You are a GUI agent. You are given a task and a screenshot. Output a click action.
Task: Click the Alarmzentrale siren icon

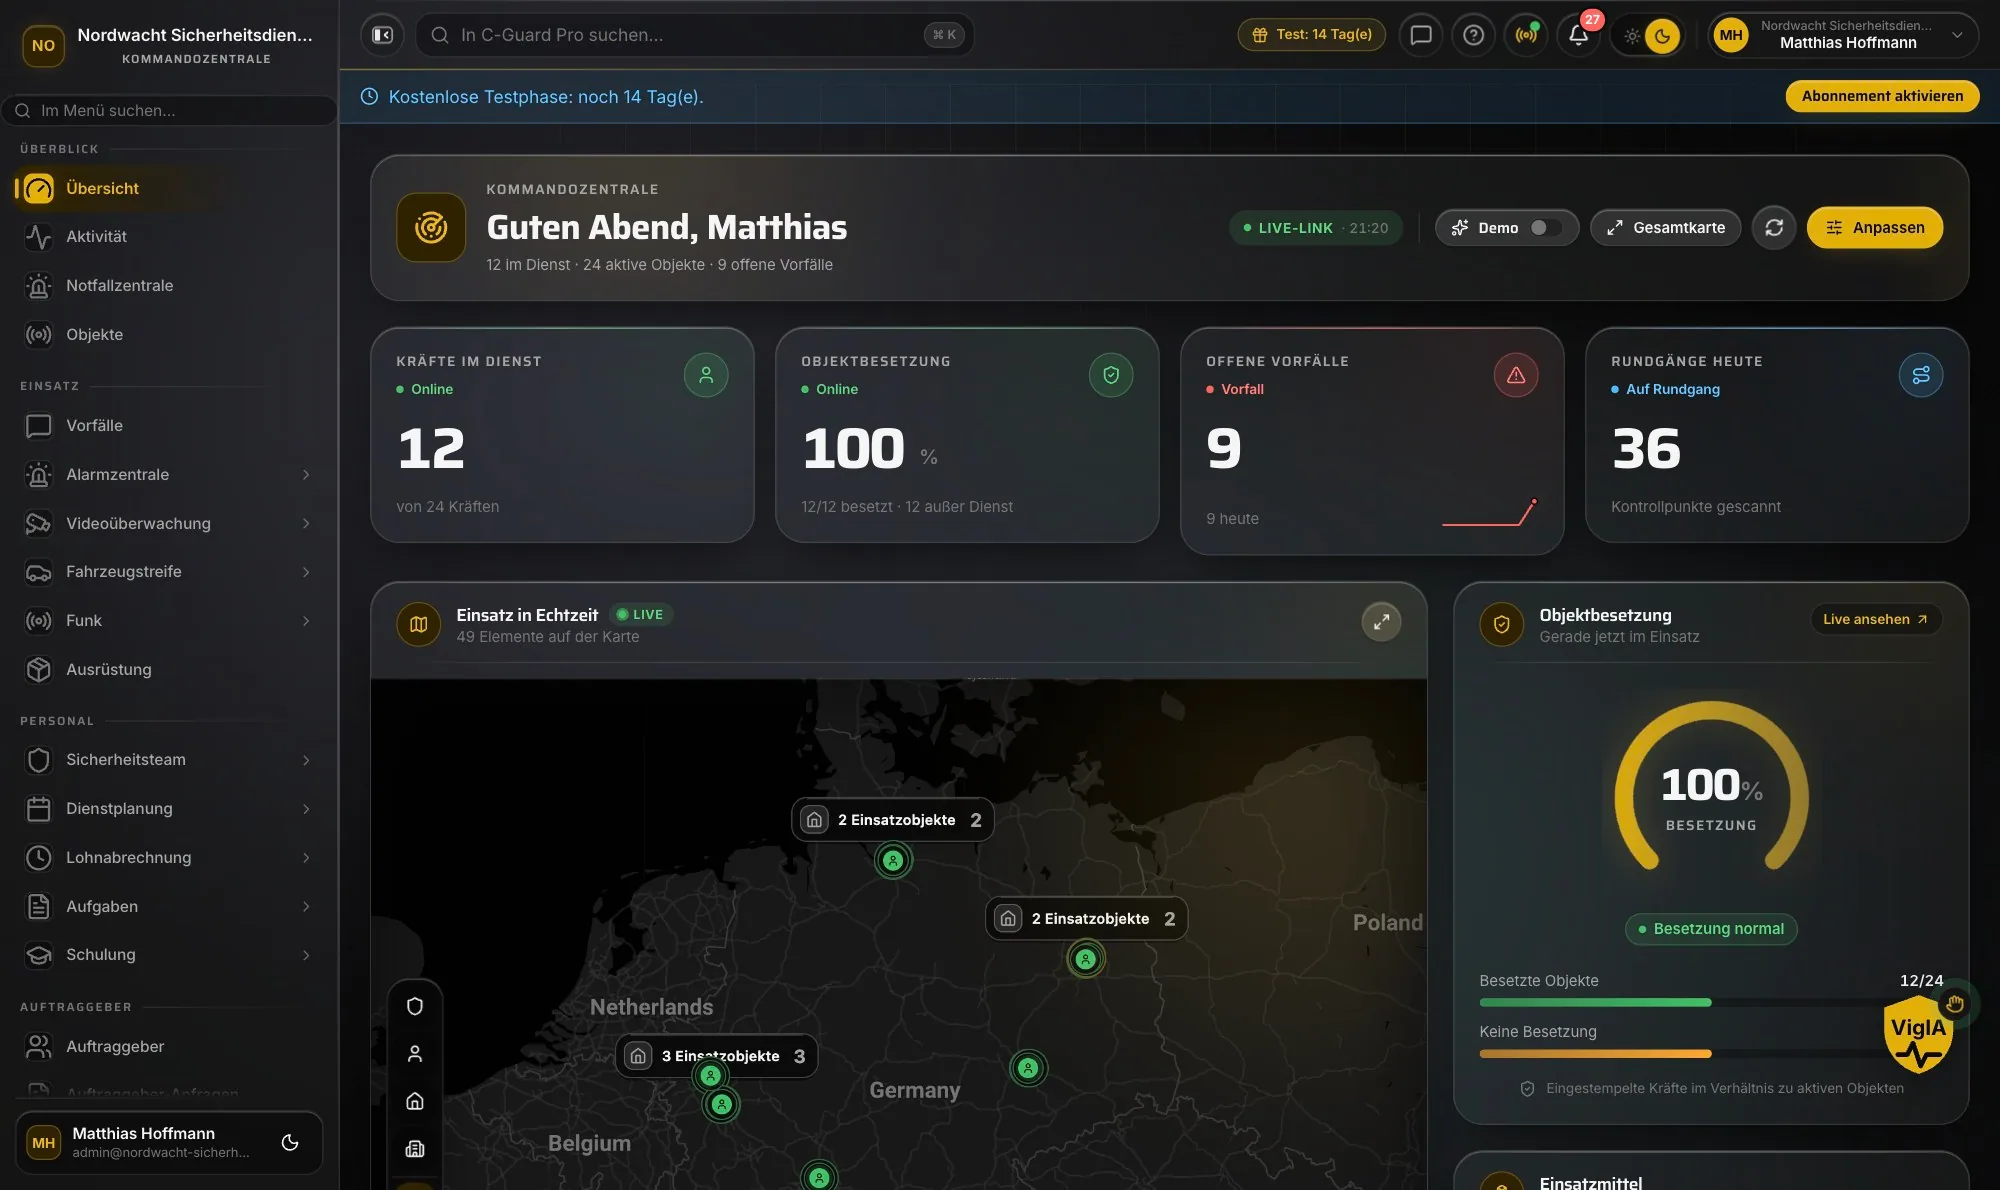coord(38,475)
